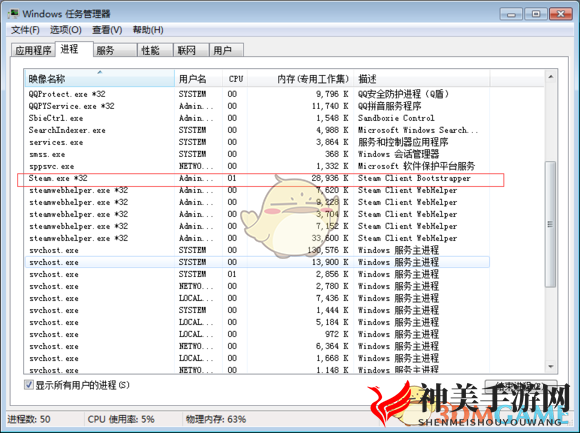Click the 物理内存: 63% status entry
580x433 pixels.
216,419
